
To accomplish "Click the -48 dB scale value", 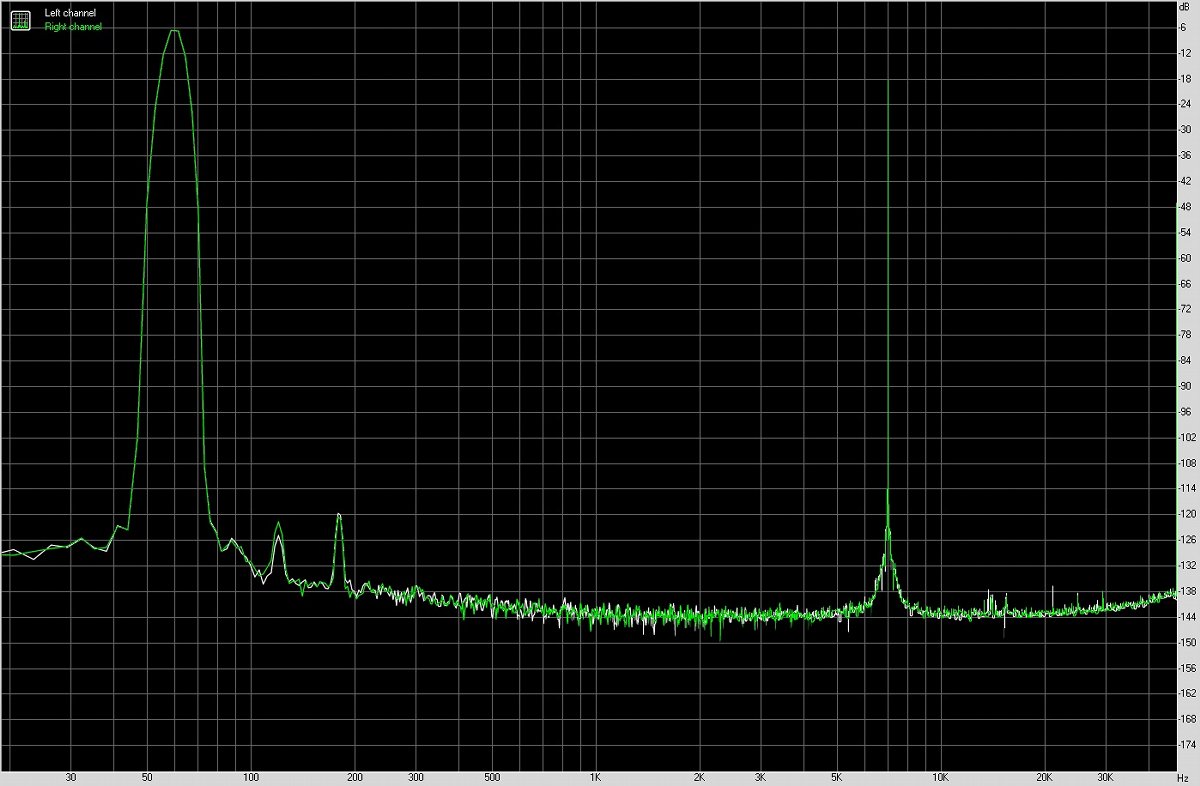I will [x=1185, y=207].
